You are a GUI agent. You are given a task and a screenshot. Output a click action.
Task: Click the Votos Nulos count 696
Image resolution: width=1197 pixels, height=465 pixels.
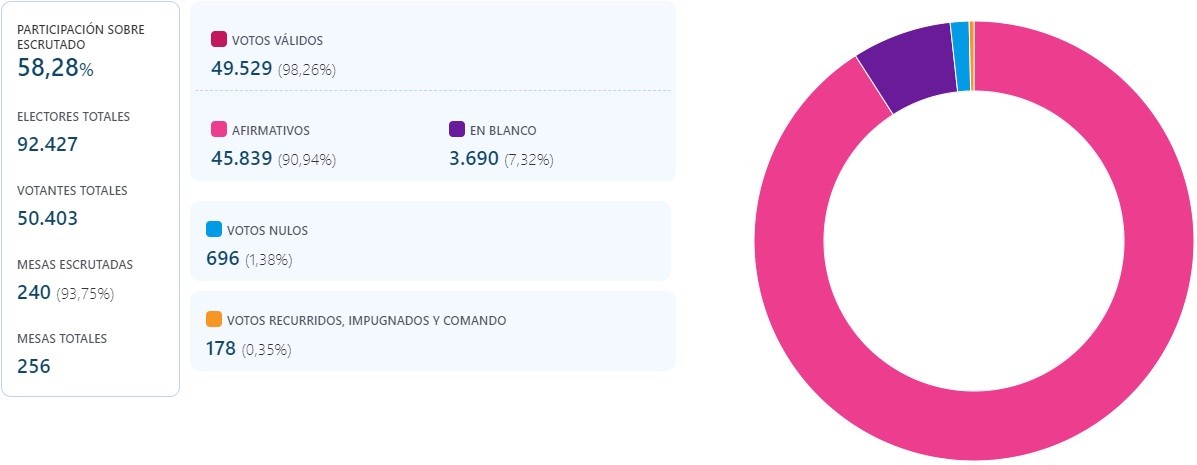[x=222, y=259]
